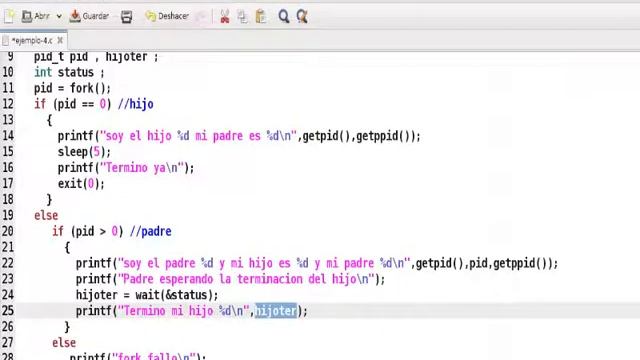The image size is (640, 360).
Task: Expand the Abrir recent files dropdown arrow
Action: (59, 17)
